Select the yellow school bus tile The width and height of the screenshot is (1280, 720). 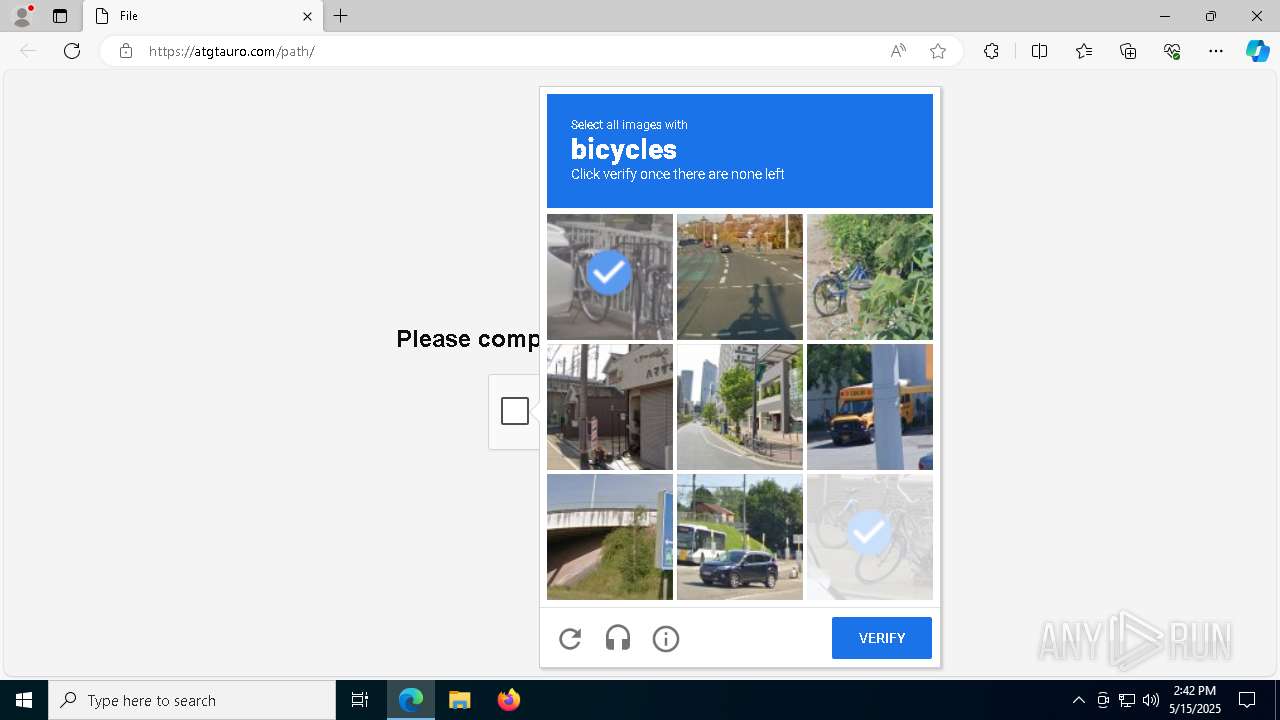(x=870, y=407)
